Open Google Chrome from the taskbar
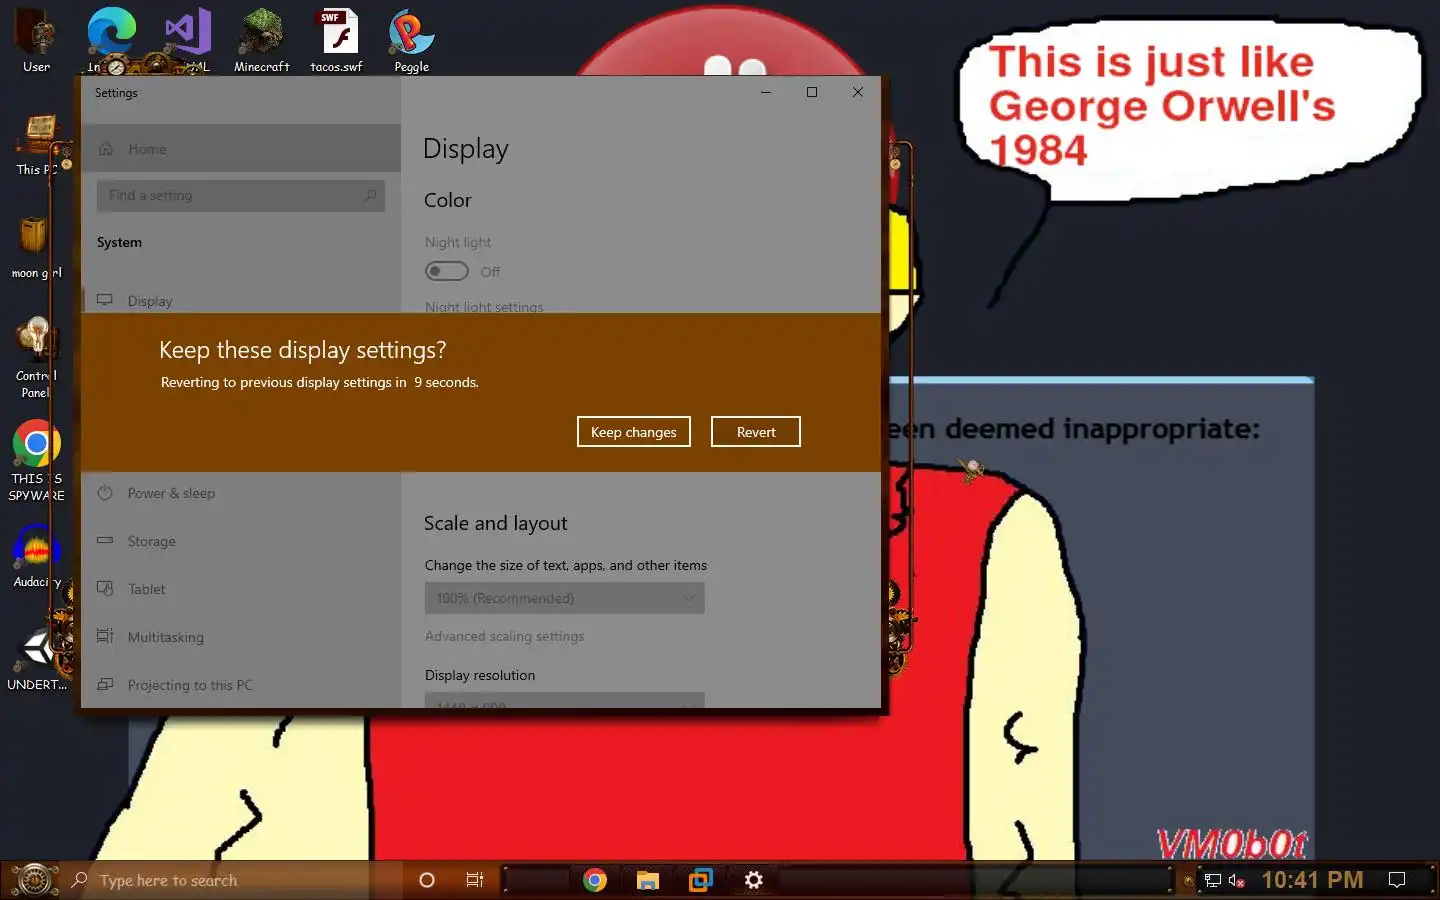1440x900 pixels. click(595, 880)
